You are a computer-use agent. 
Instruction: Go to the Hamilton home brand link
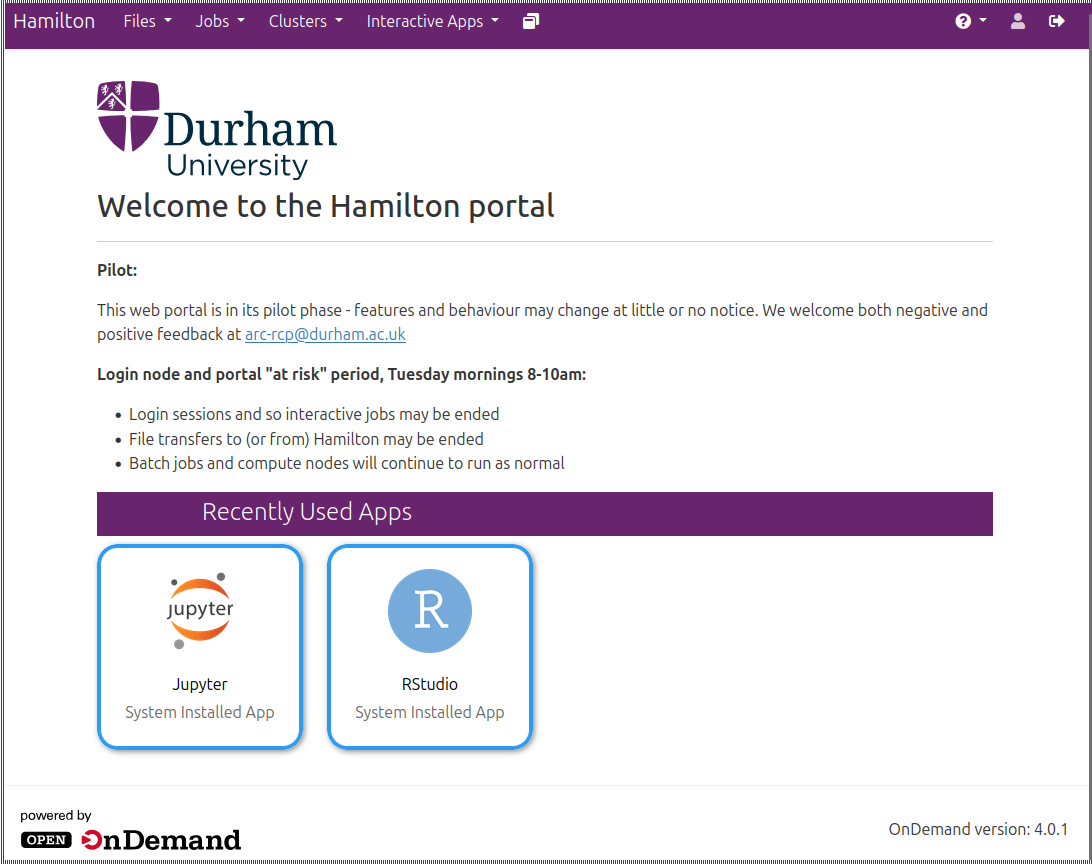tap(54, 22)
